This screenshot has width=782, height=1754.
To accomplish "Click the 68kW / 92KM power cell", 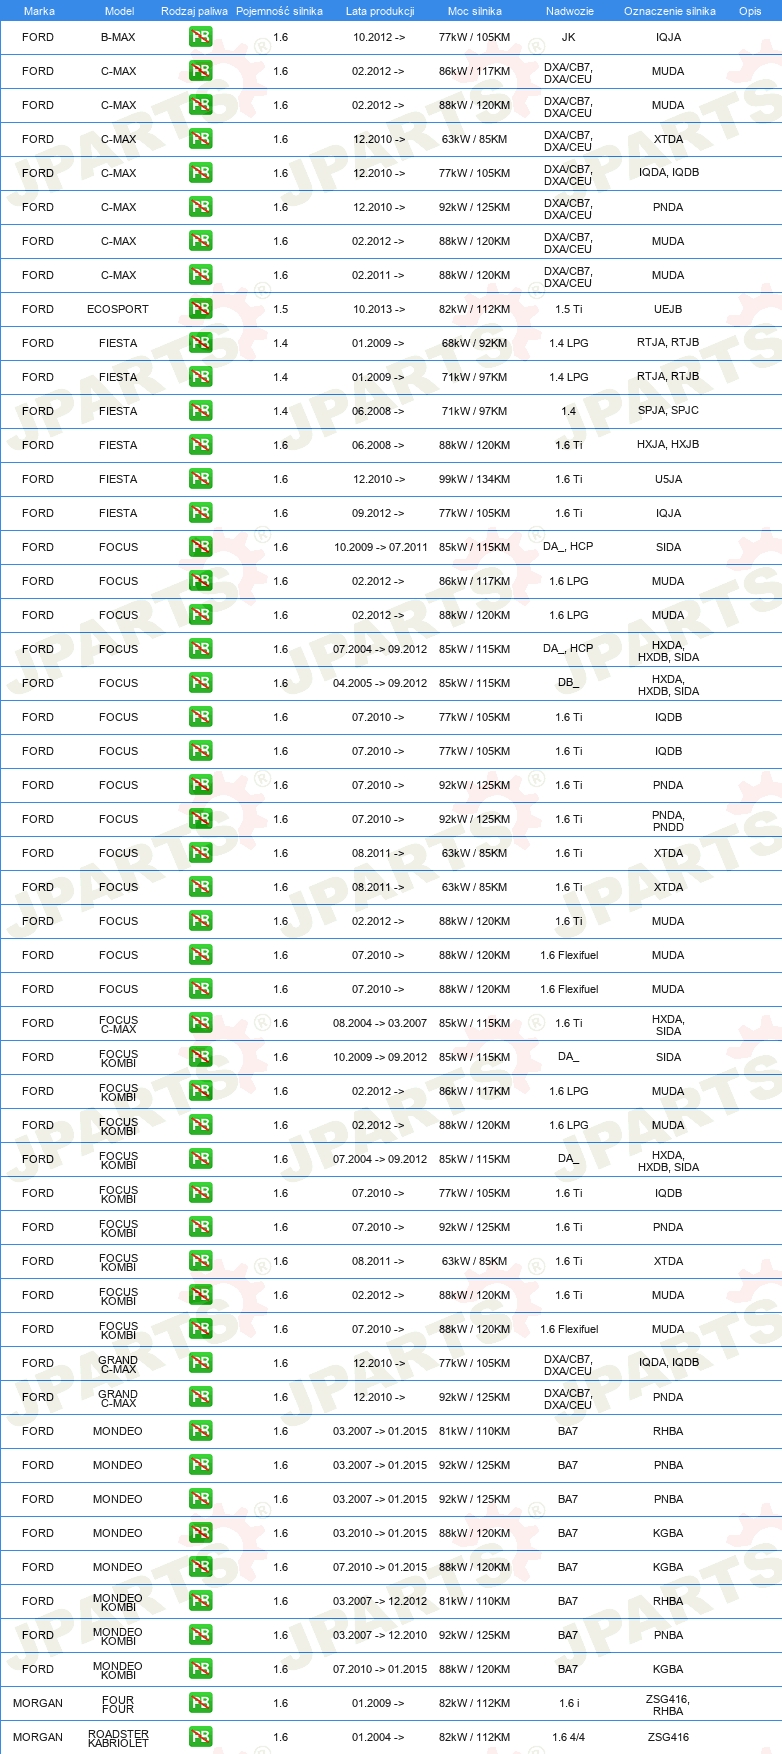I will [x=475, y=344].
